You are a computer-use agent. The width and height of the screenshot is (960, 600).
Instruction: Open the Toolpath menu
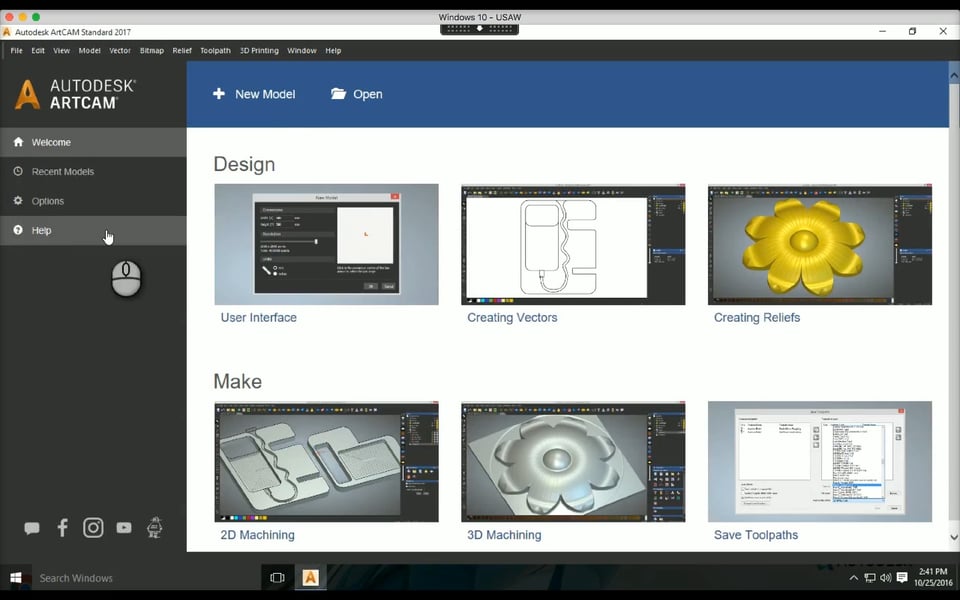tap(216, 51)
